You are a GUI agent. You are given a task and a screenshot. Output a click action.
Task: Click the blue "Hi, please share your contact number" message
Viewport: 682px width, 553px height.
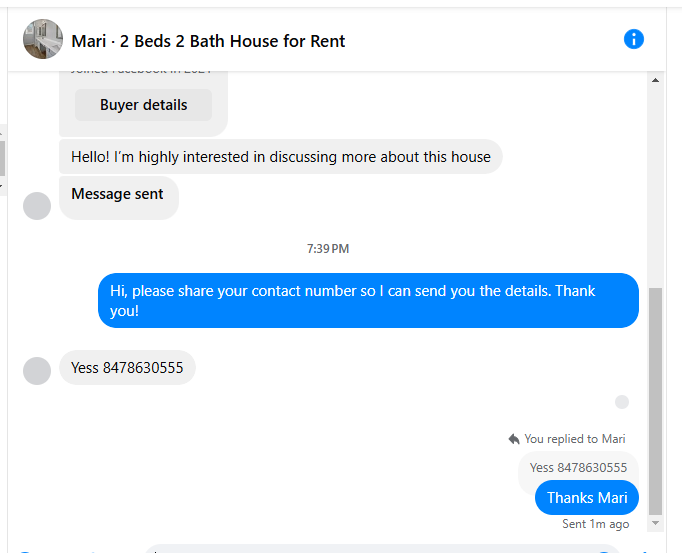pyautogui.click(x=368, y=301)
